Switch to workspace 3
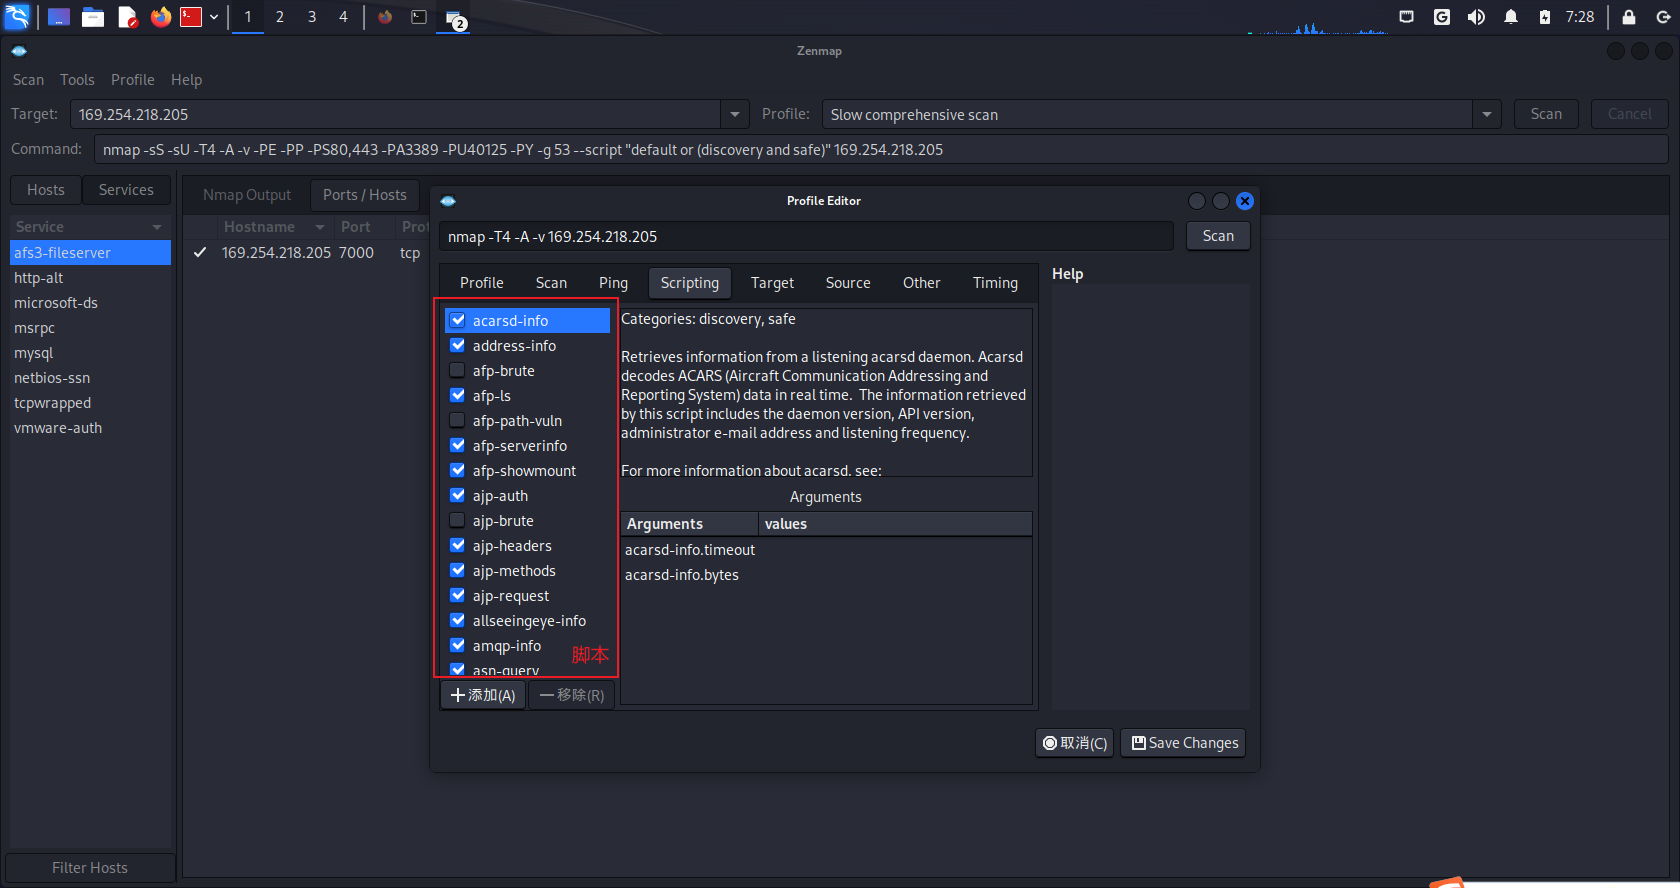 312,17
